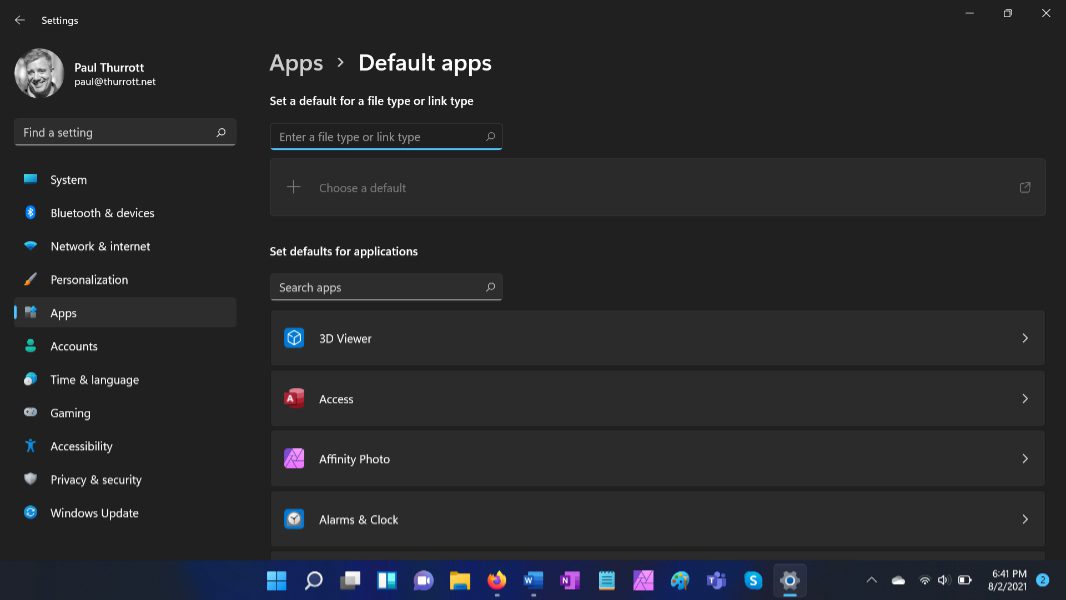The height and width of the screenshot is (600, 1066).
Task: Click the Access app icon
Action: pos(294,399)
